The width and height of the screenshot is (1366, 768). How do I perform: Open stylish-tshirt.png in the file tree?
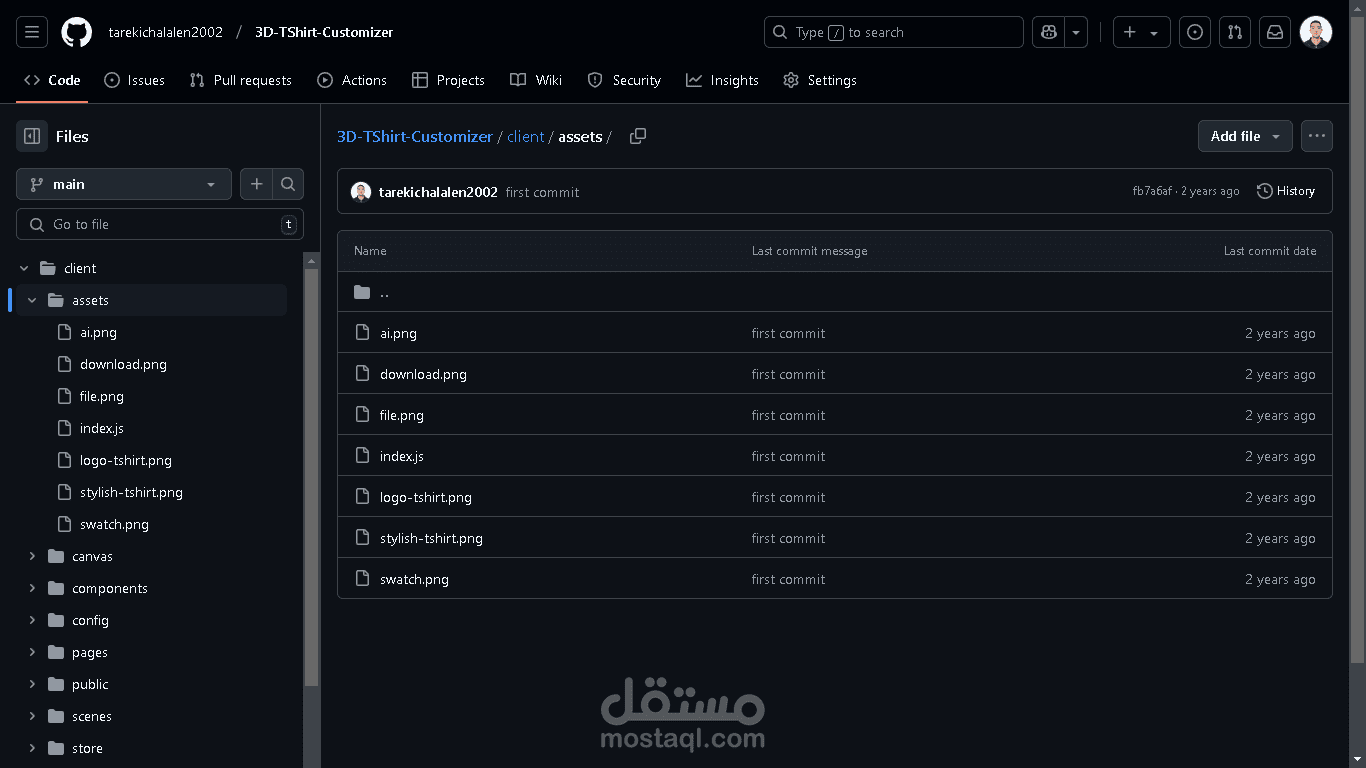pyautogui.click(x=131, y=492)
